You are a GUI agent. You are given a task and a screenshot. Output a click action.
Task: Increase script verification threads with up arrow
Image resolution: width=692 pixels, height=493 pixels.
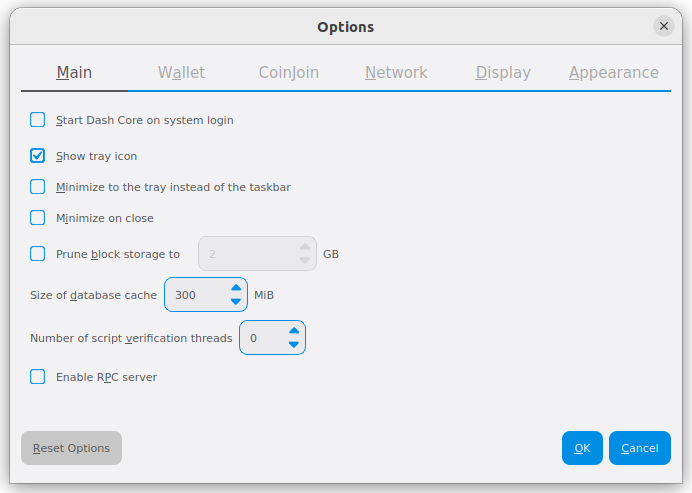(x=293, y=331)
